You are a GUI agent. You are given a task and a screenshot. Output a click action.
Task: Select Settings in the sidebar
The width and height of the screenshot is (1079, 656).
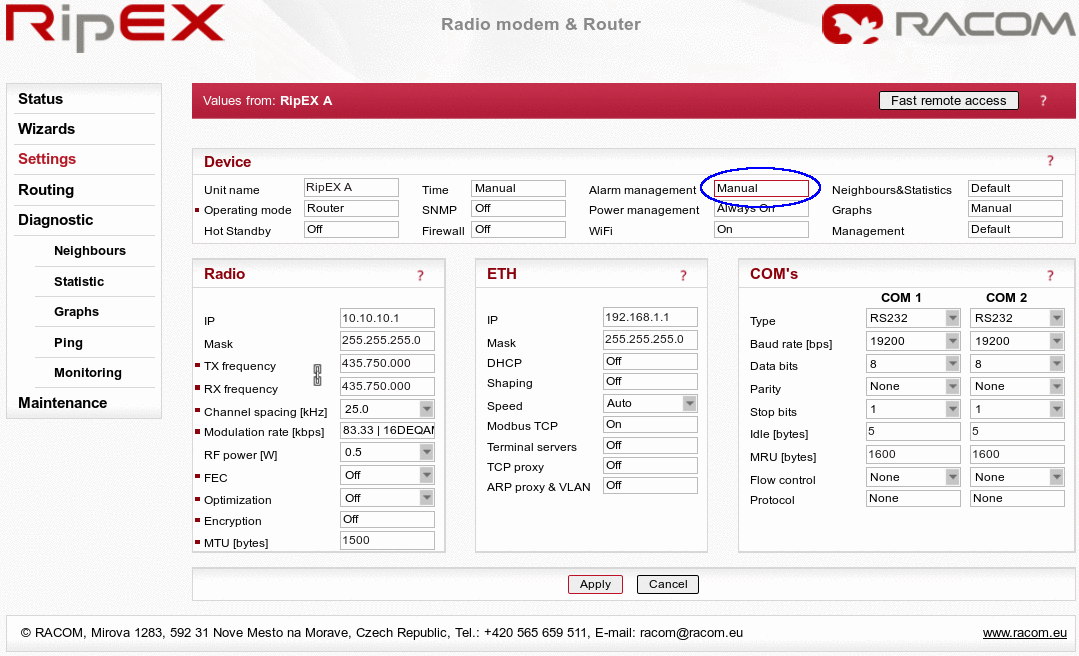[x=47, y=159]
